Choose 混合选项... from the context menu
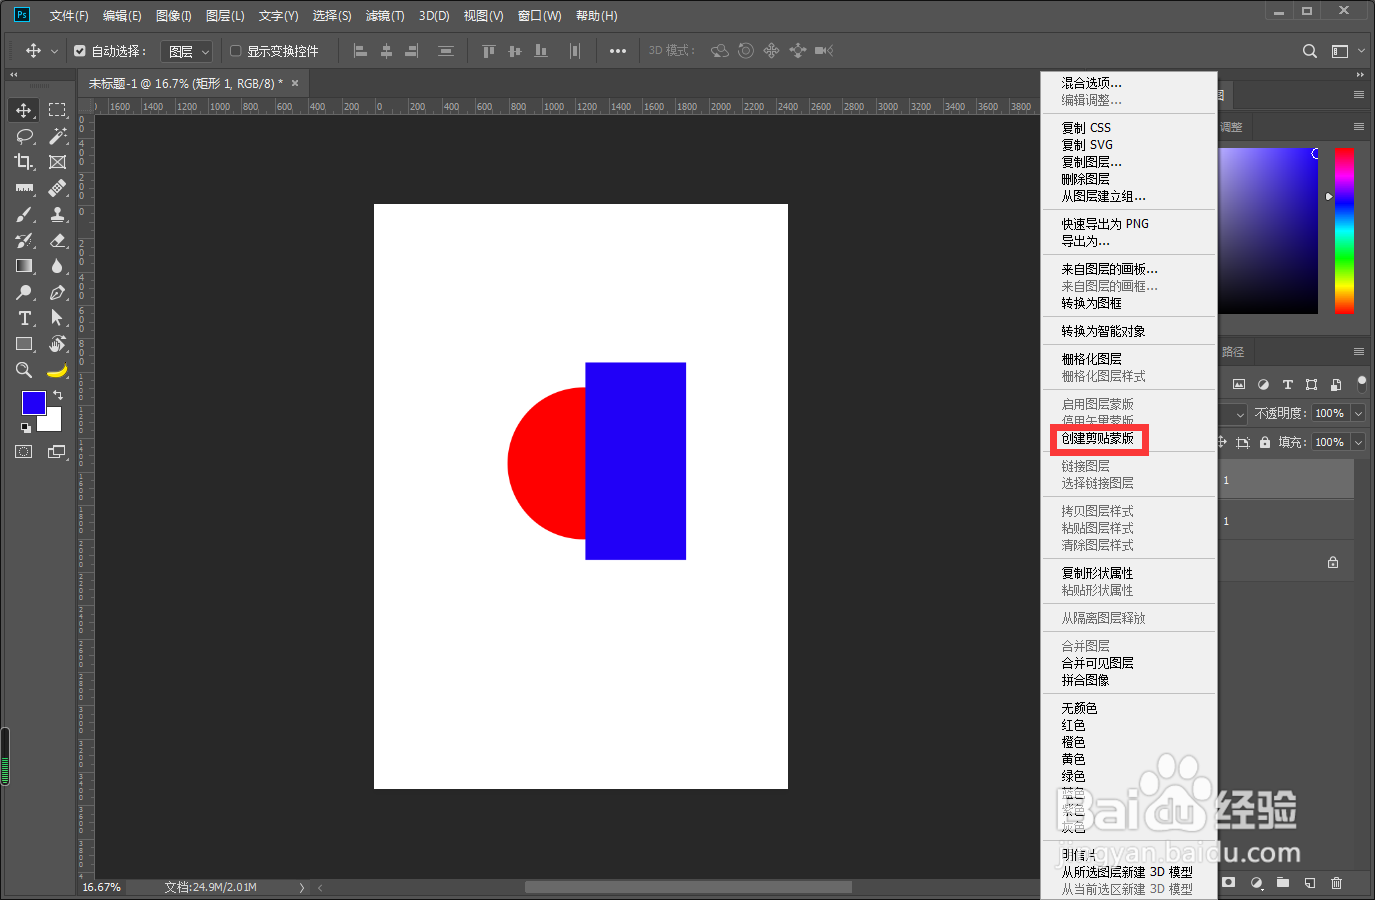The height and width of the screenshot is (900, 1375). 1091,83
